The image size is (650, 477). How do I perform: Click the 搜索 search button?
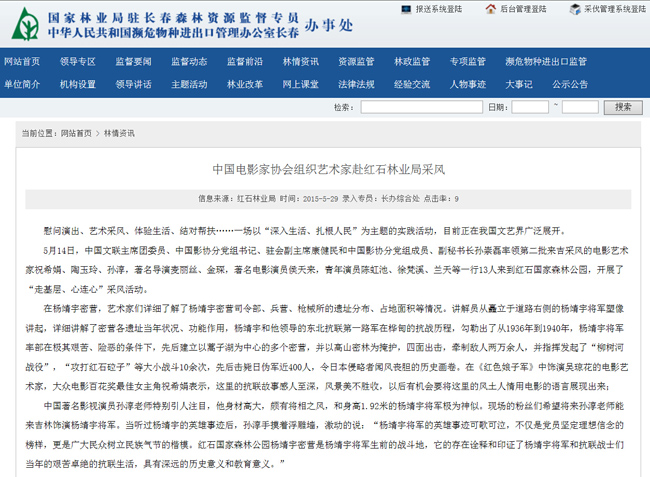coord(623,107)
